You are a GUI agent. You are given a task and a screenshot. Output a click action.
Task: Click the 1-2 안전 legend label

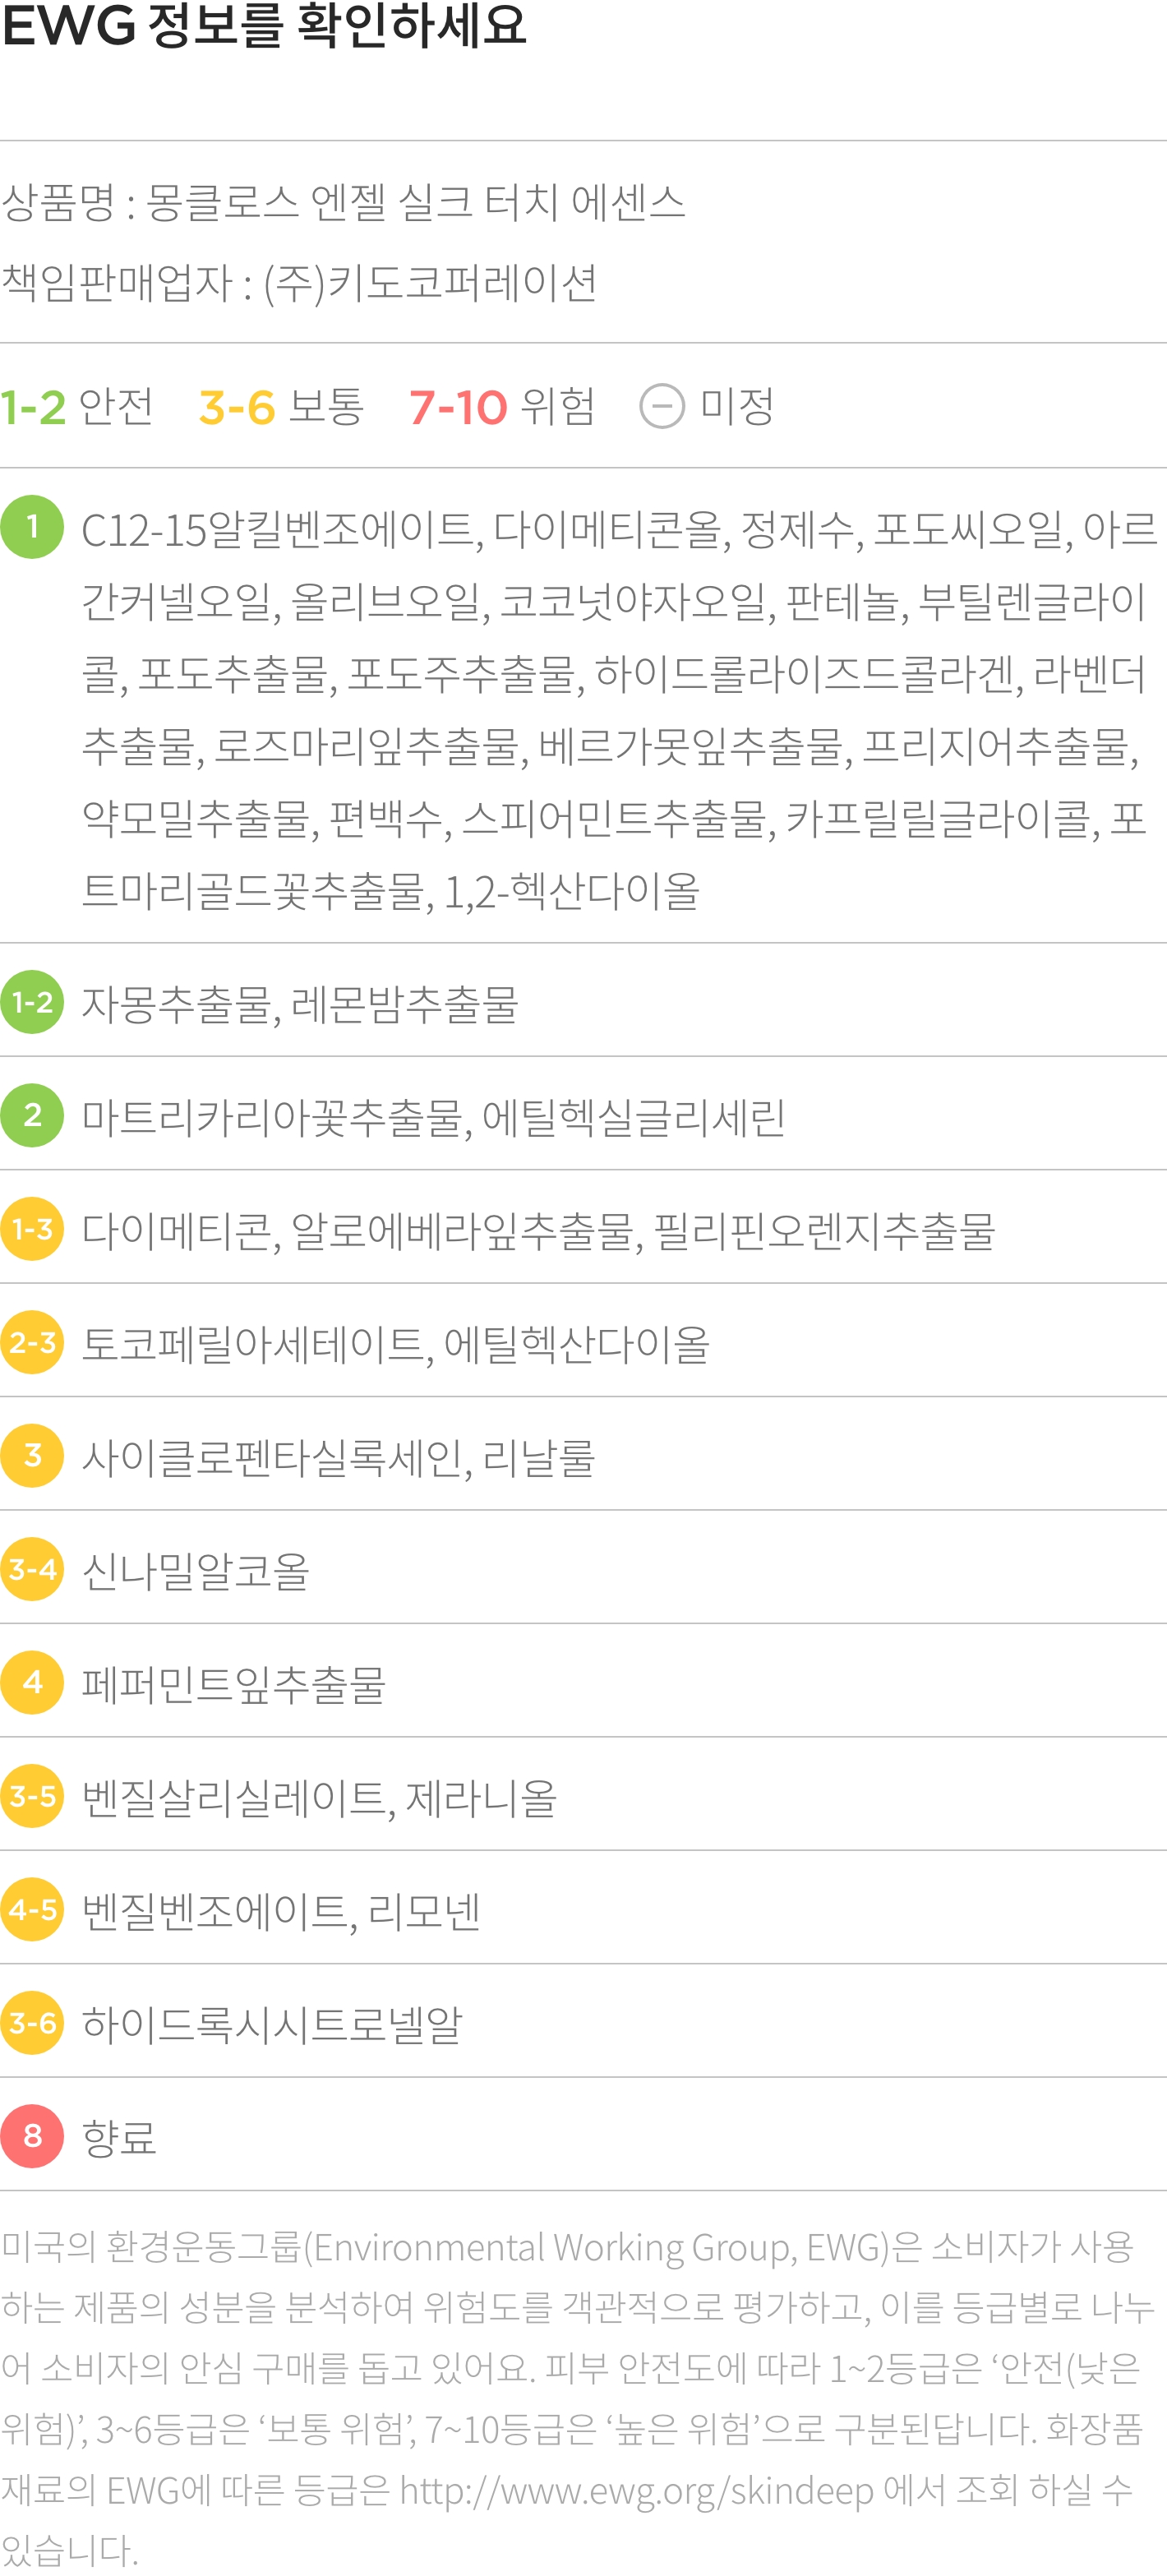77,406
